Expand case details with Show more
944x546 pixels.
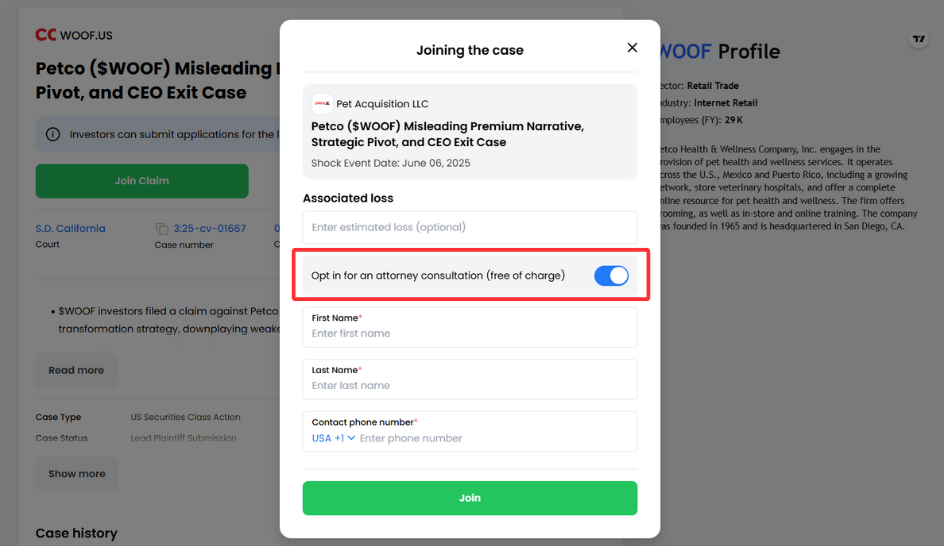click(x=76, y=474)
